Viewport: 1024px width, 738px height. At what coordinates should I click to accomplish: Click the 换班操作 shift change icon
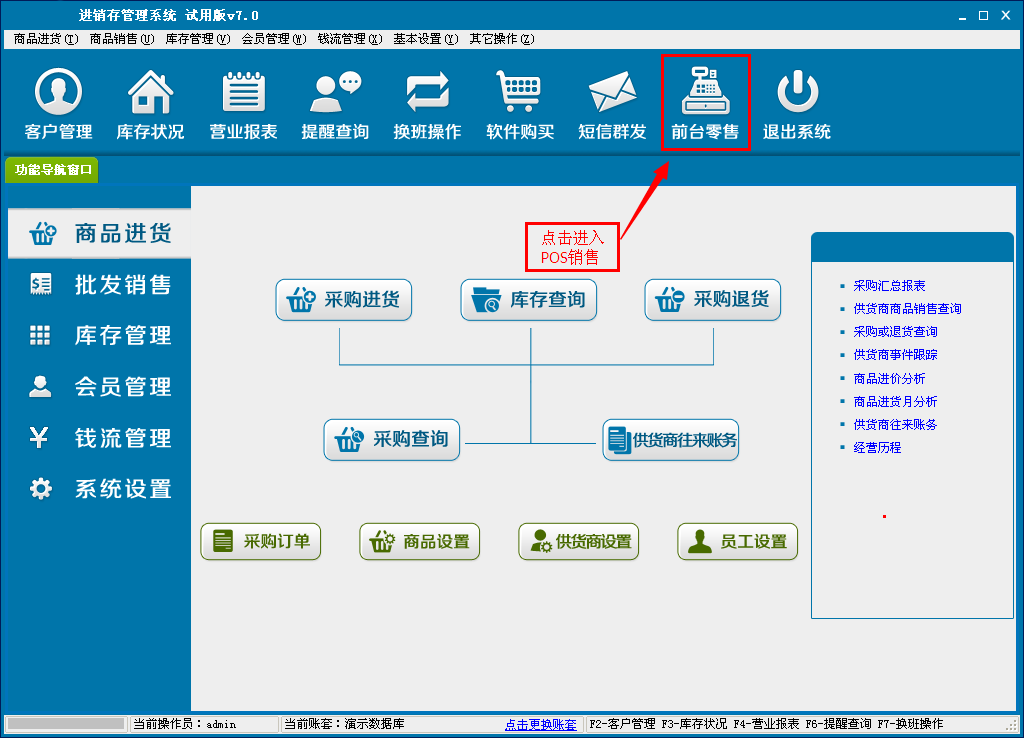click(x=427, y=93)
